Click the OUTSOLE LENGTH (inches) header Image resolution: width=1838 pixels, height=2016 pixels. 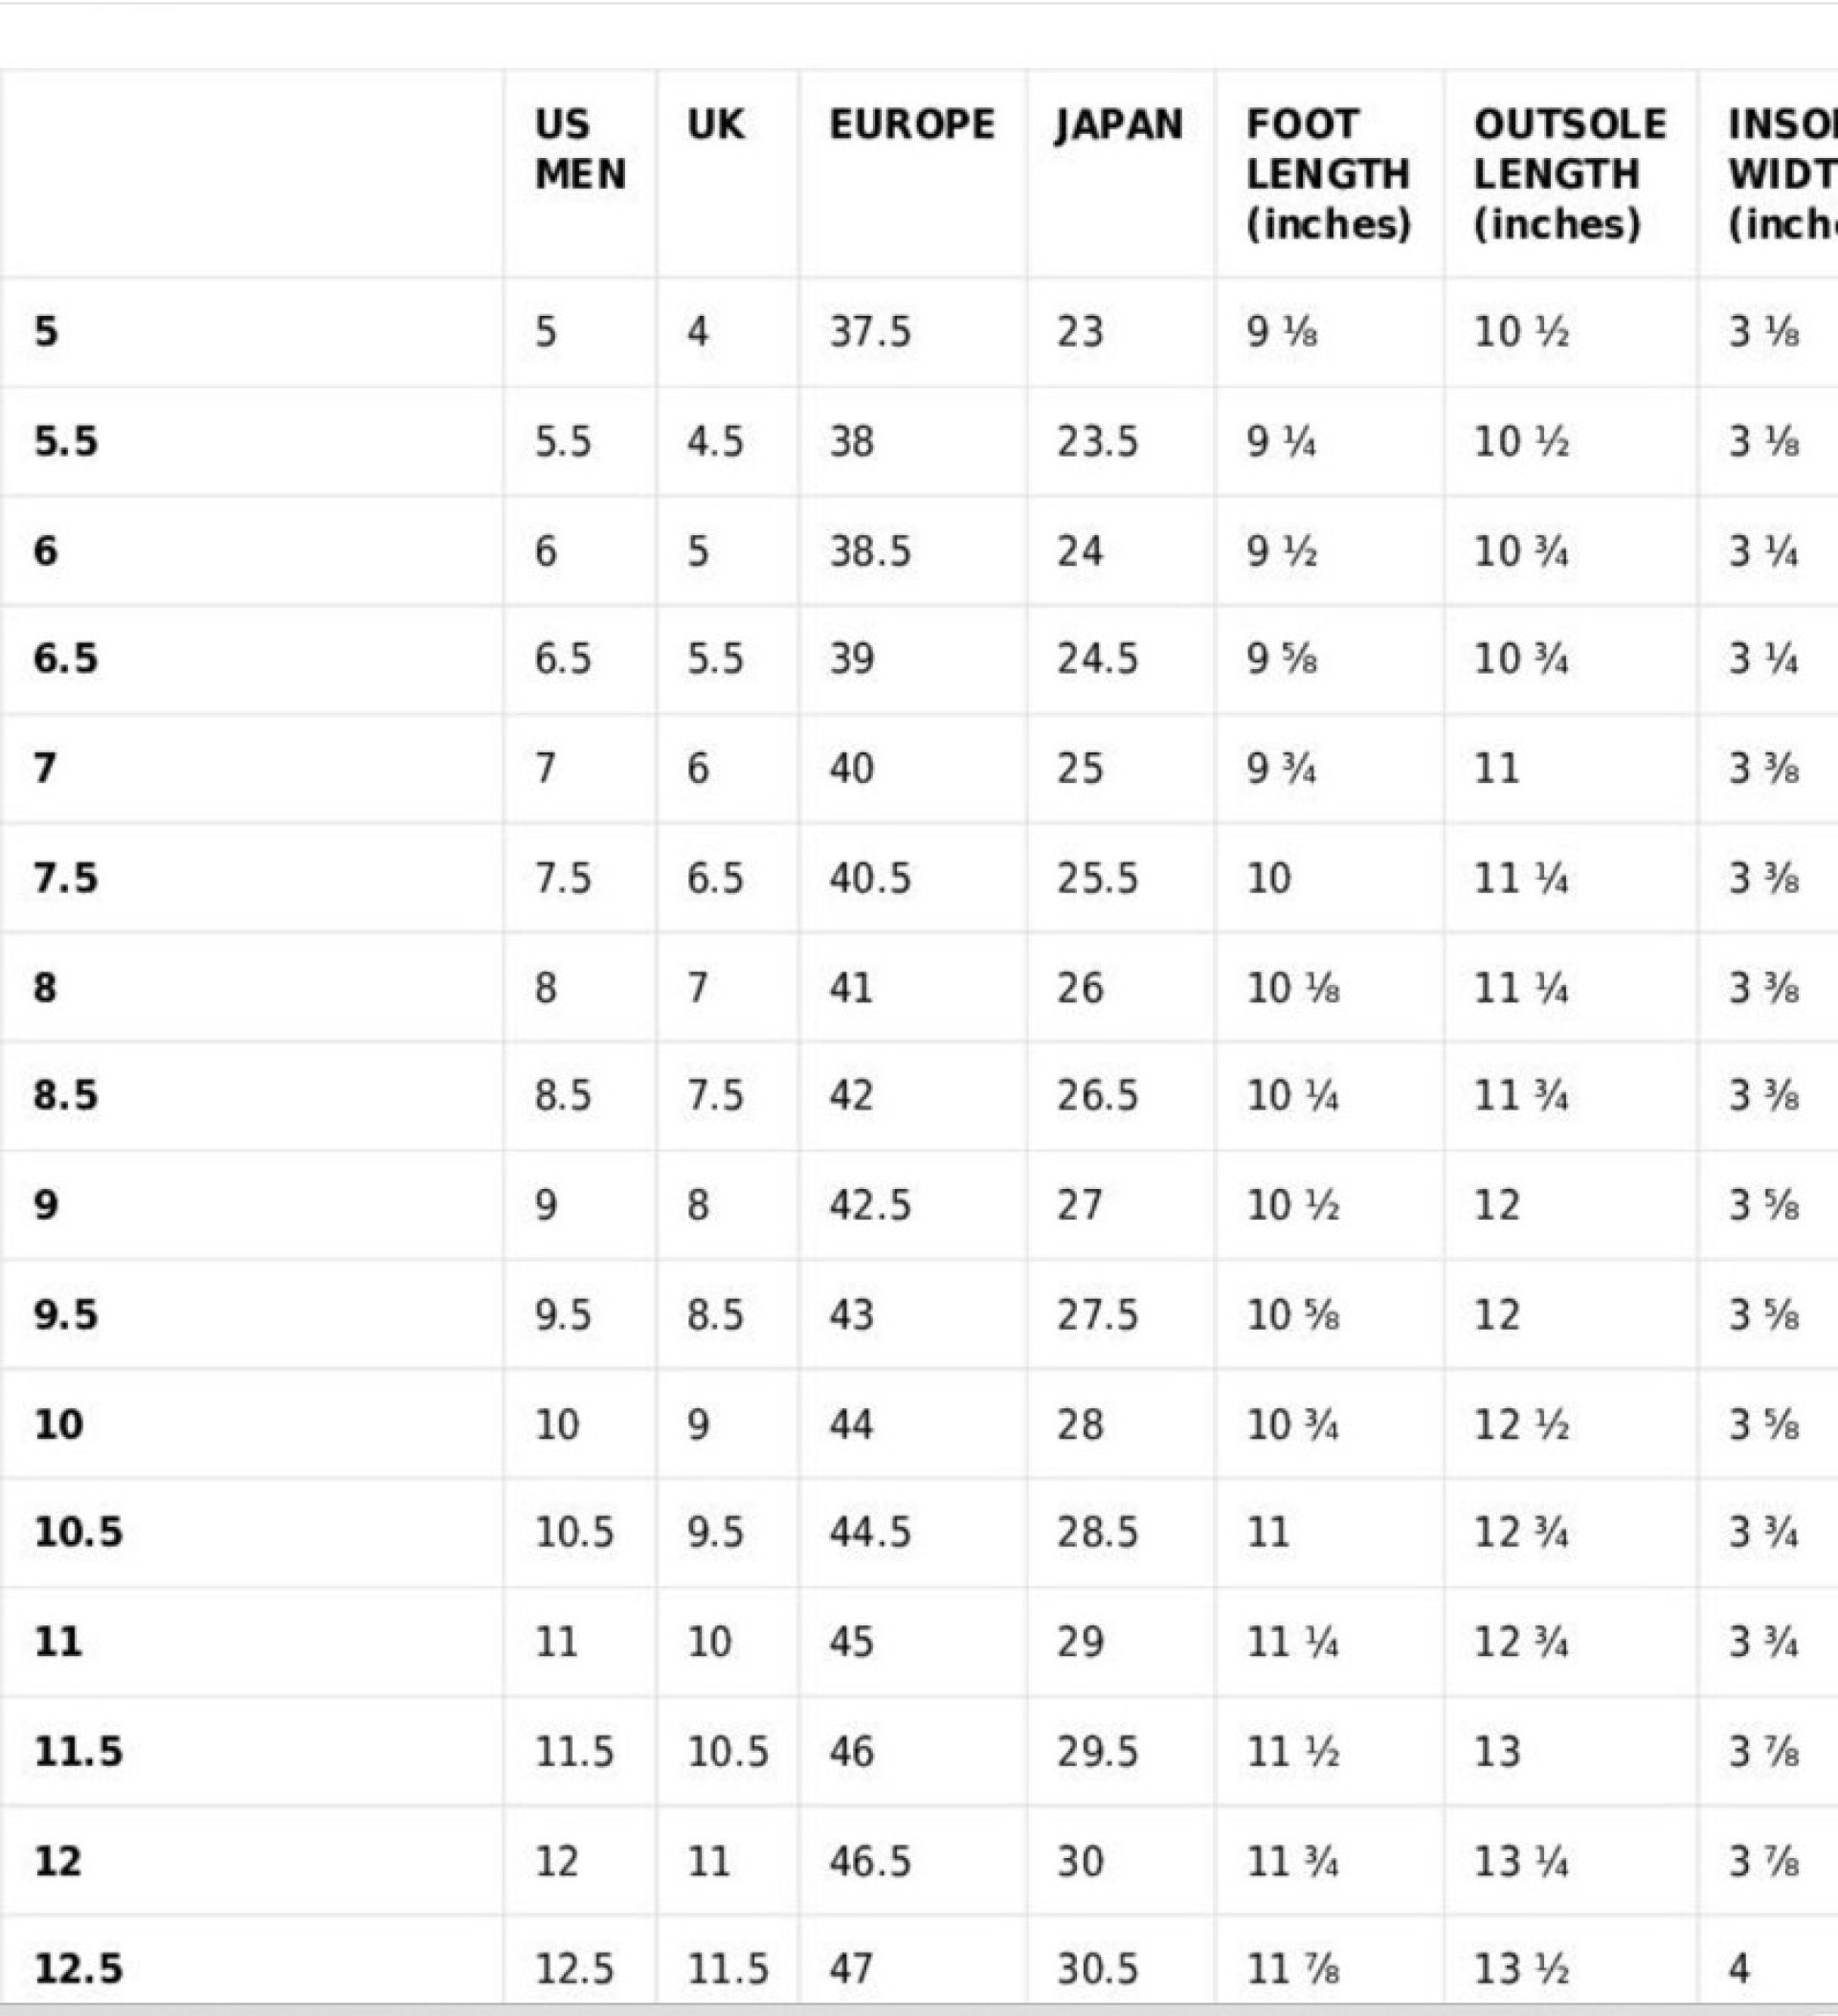pyautogui.click(x=1570, y=174)
